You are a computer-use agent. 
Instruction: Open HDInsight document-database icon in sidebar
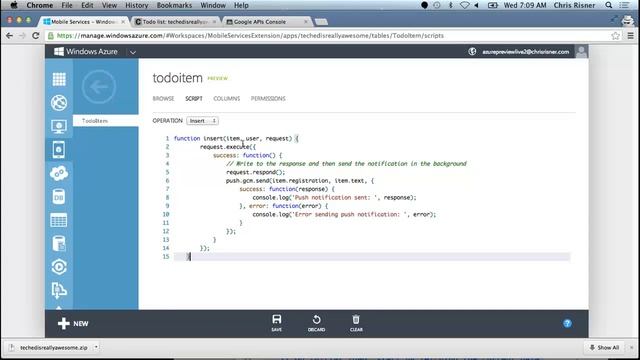(x=59, y=244)
